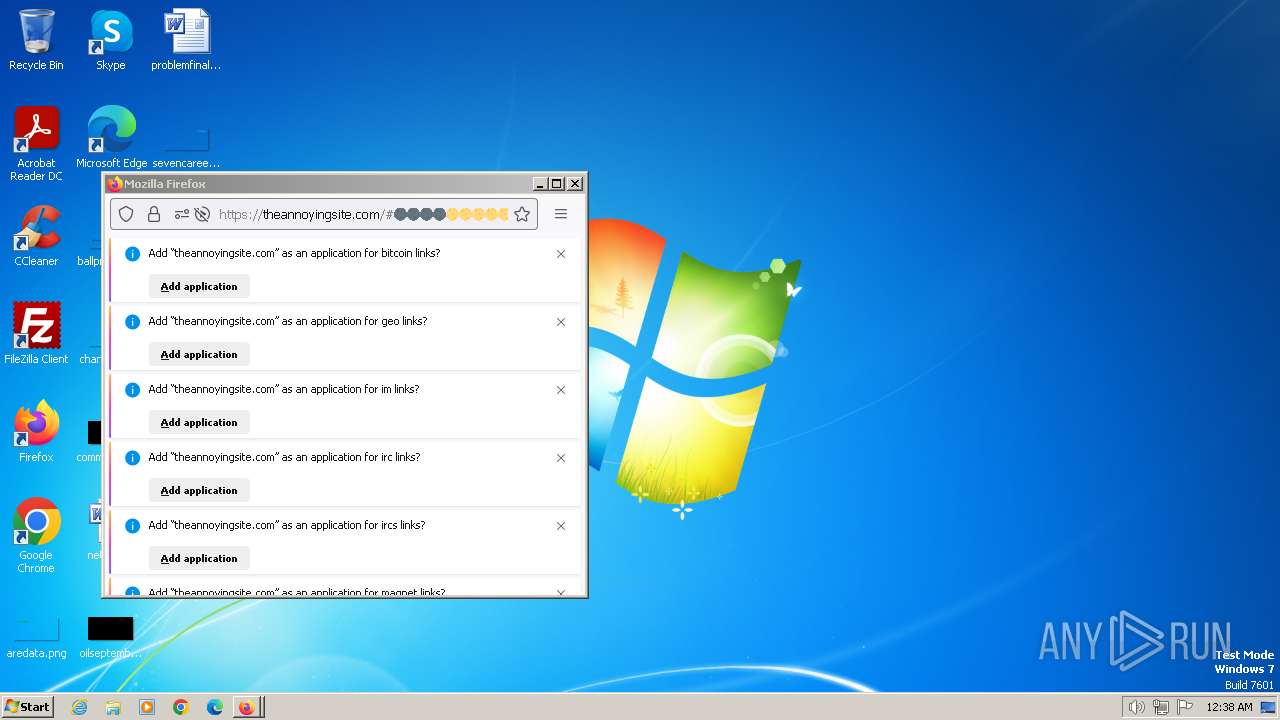This screenshot has height=720, width=1280.
Task: Maximize the Mozilla Firefox window
Action: click(x=557, y=184)
